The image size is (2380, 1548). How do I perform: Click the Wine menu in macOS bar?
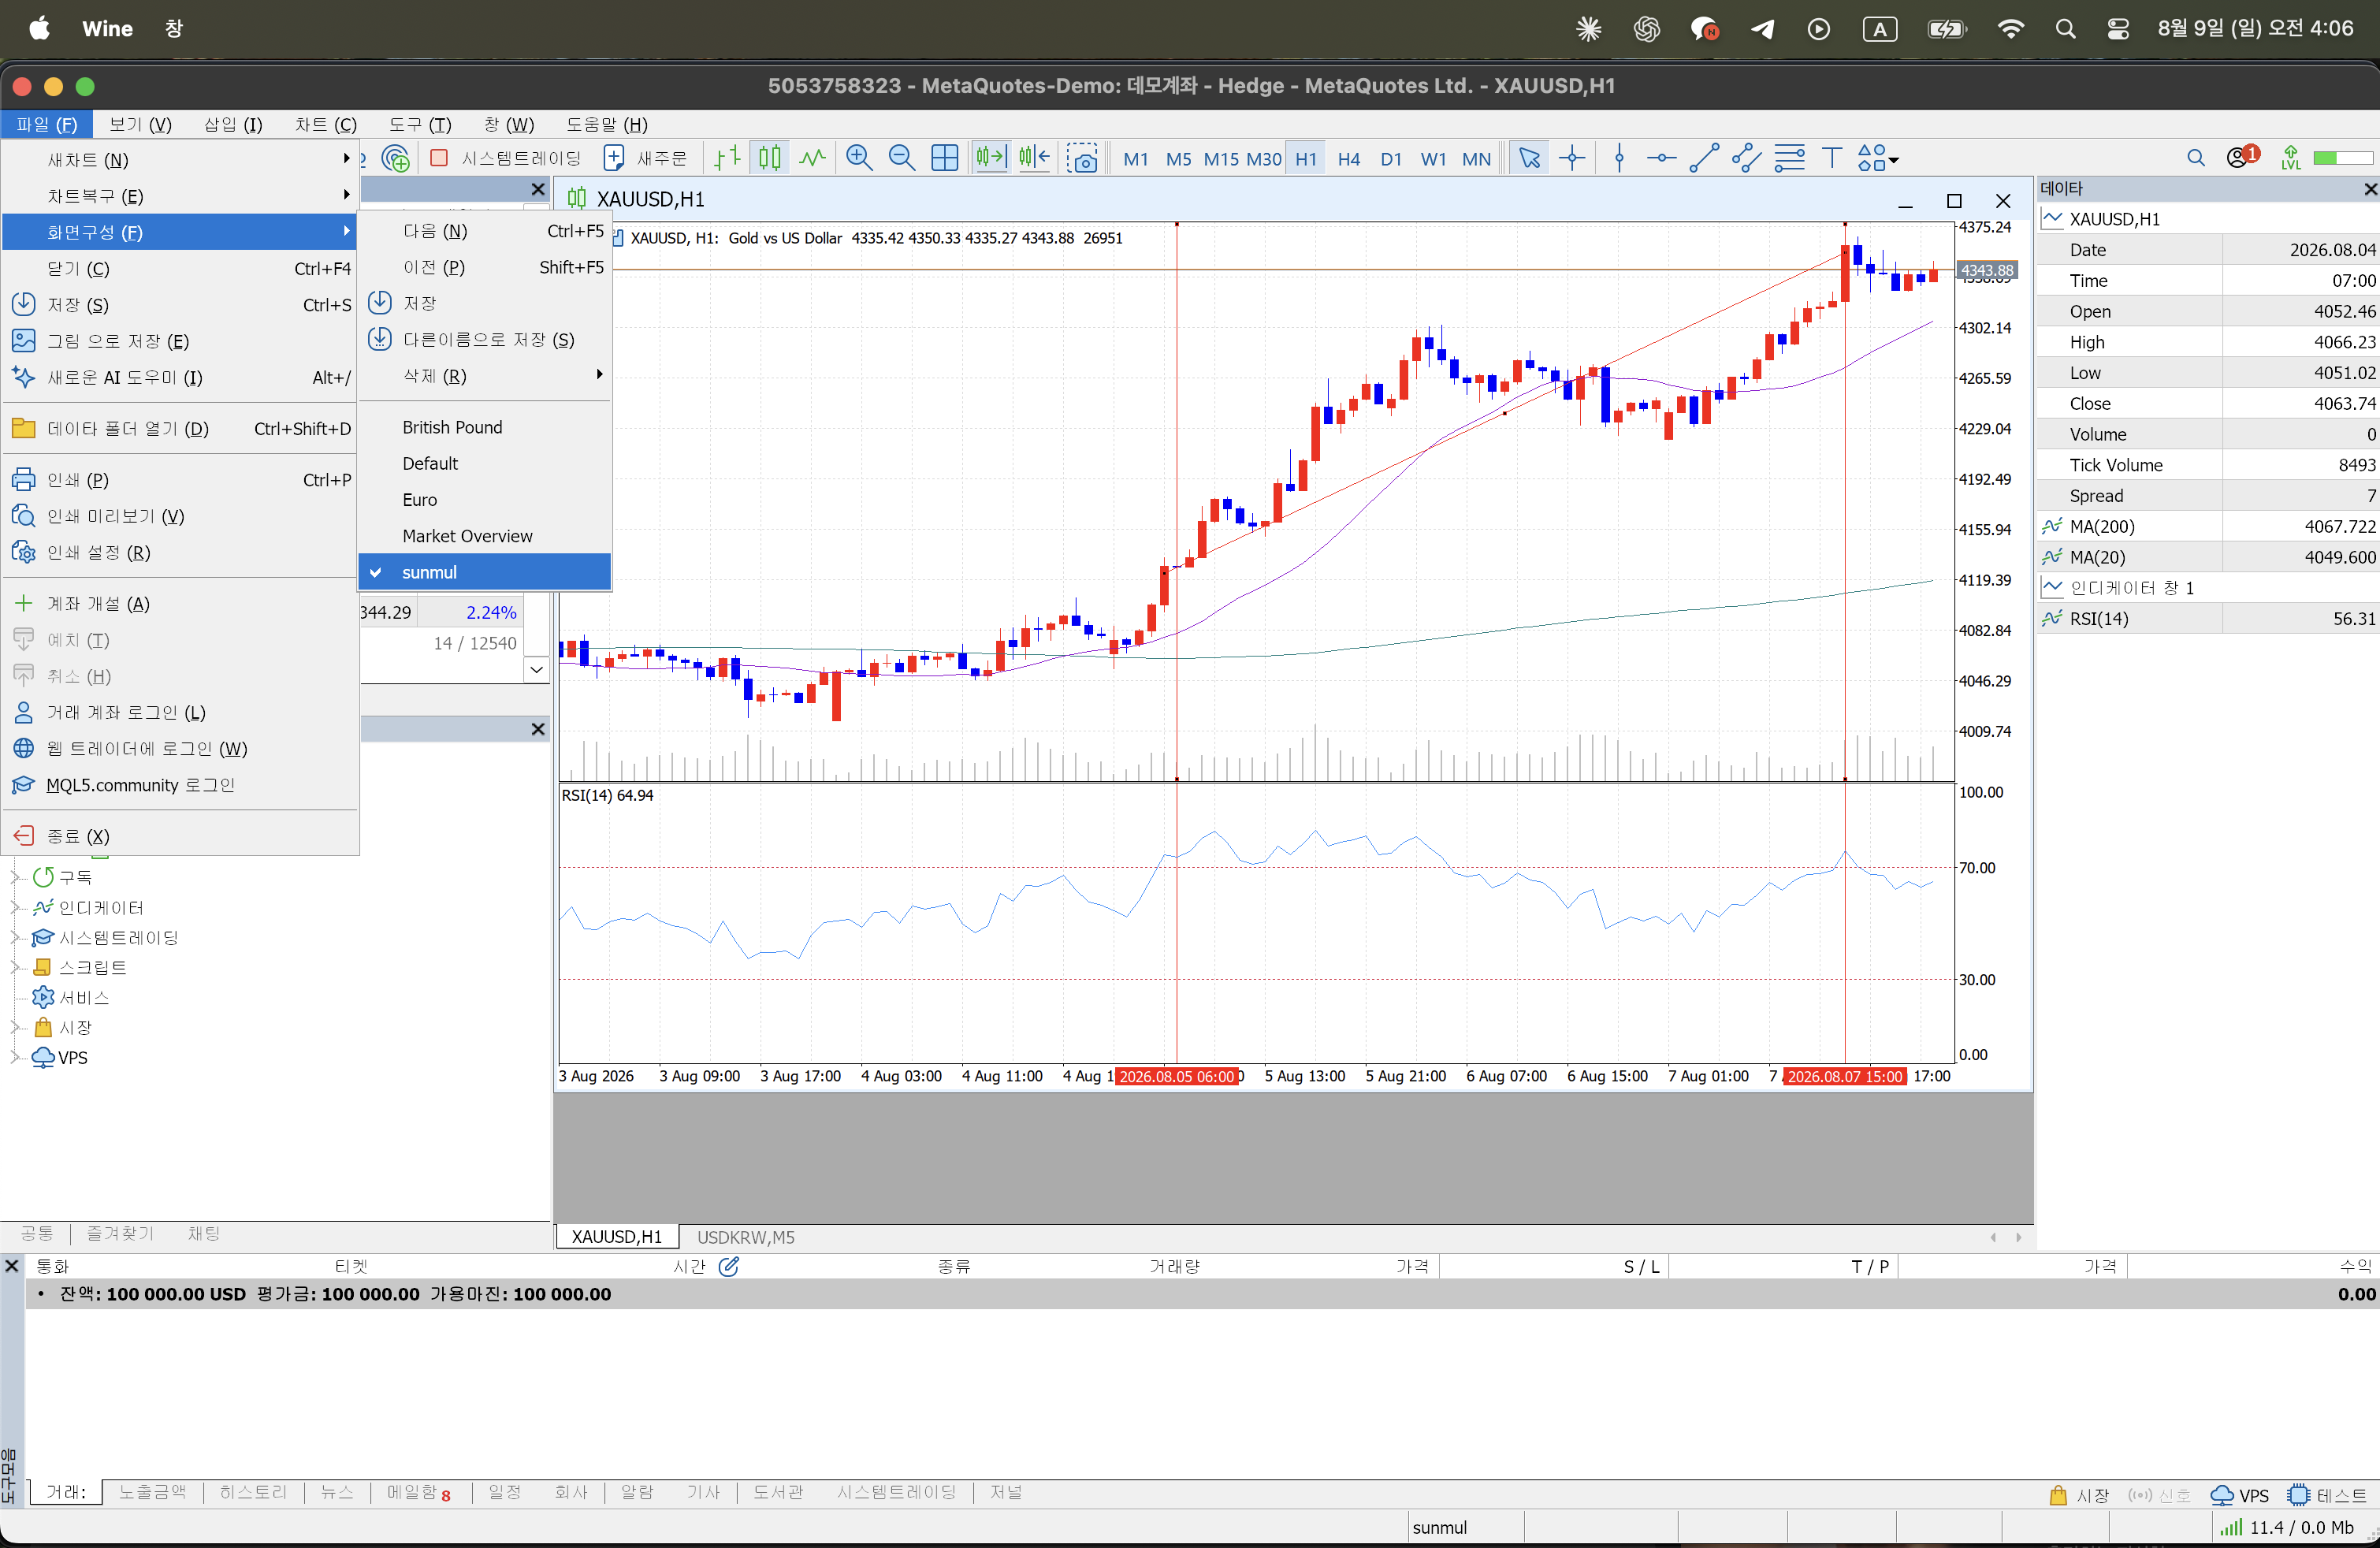pyautogui.click(x=107, y=29)
